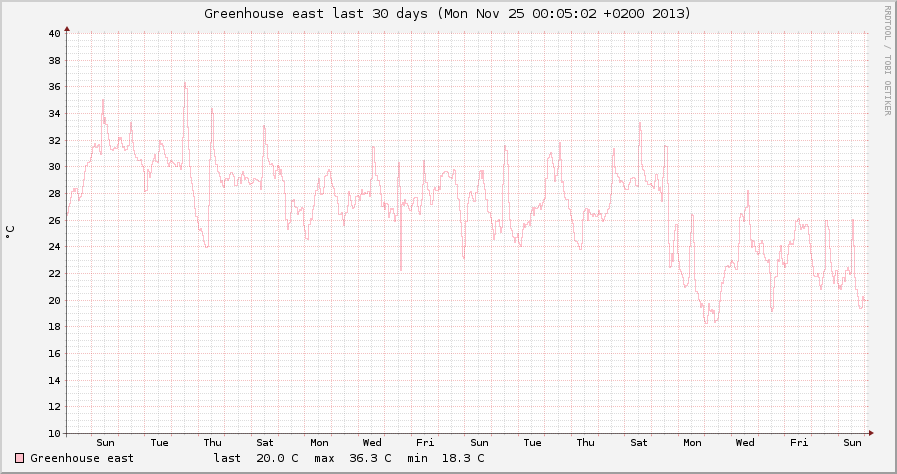The image size is (897, 474).
Task: Click the 'min 18.3 C' value
Action: [446, 459]
